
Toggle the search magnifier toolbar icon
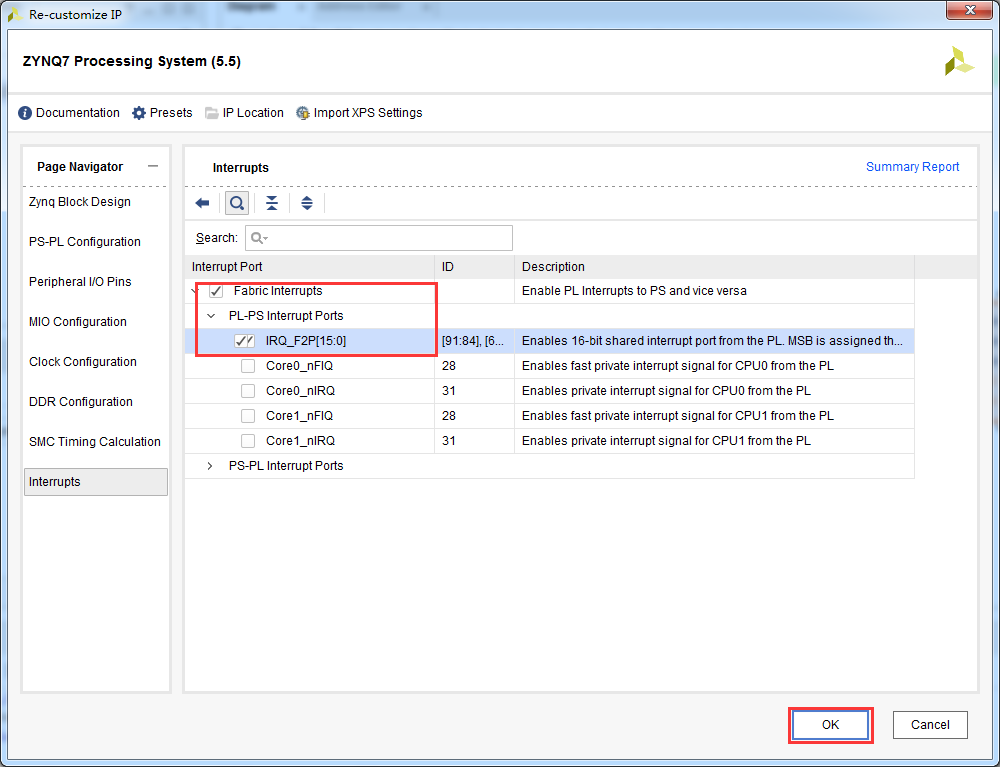tap(237, 203)
